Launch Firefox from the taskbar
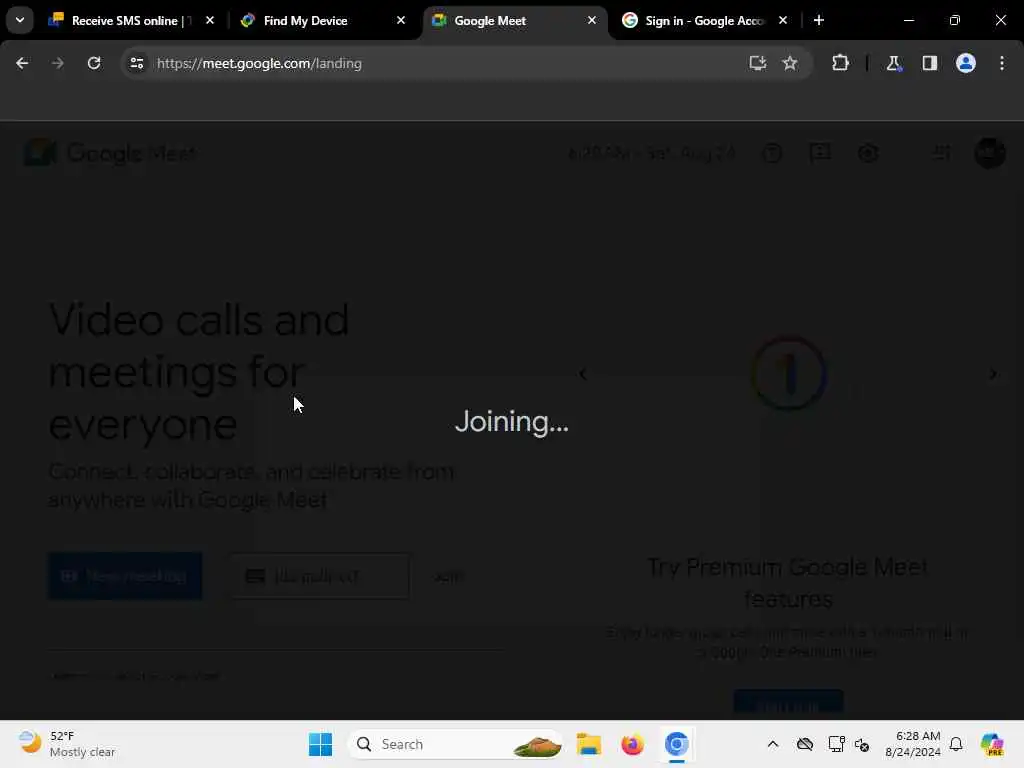Image resolution: width=1024 pixels, height=768 pixels. point(632,744)
